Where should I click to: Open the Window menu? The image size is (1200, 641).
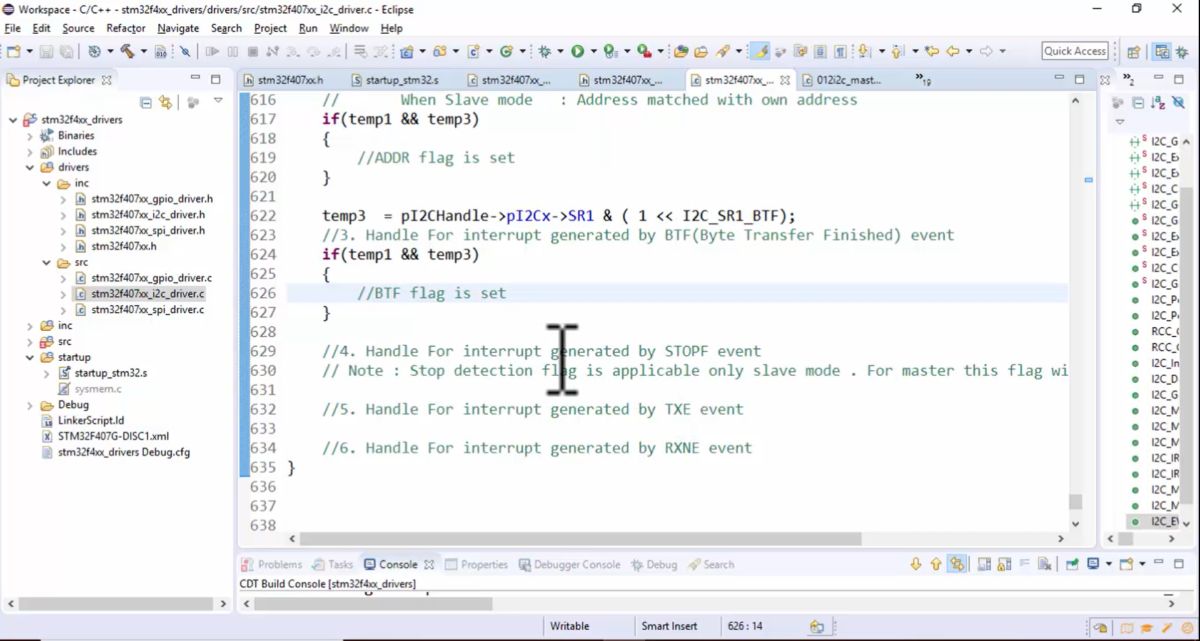click(x=349, y=28)
